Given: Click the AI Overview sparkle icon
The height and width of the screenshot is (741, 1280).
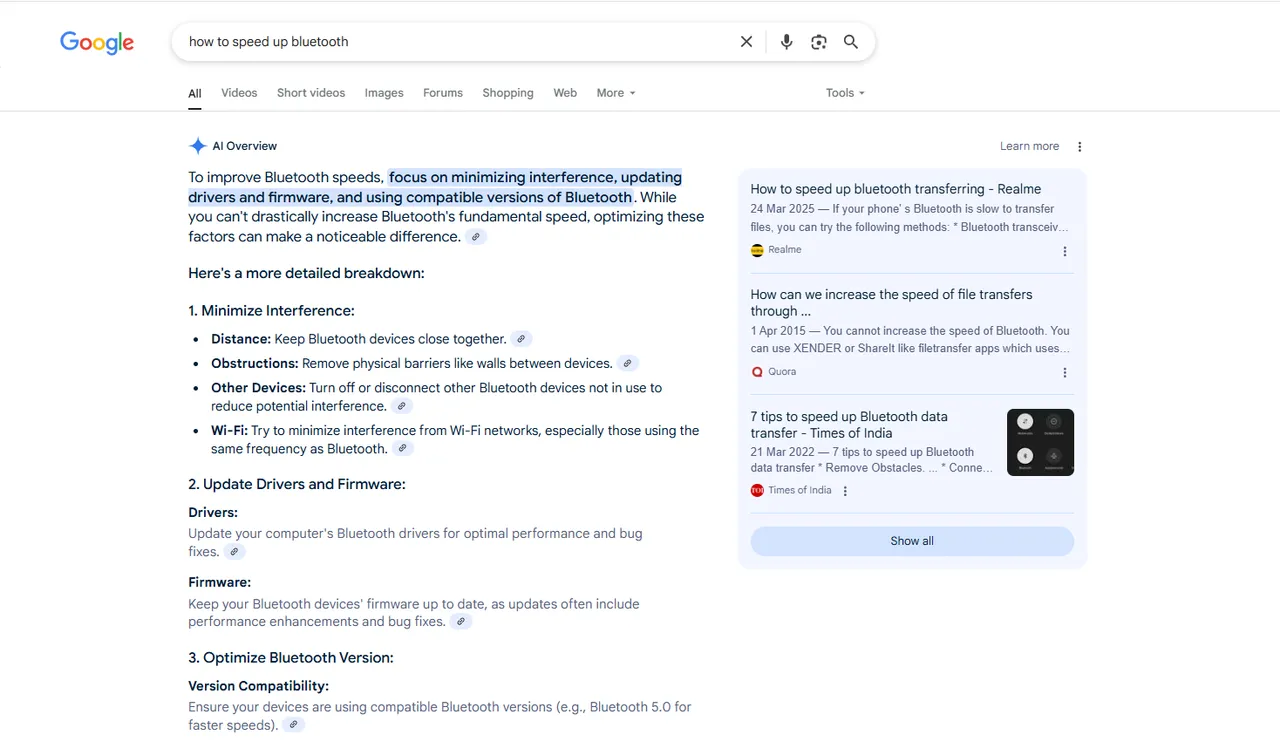Looking at the screenshot, I should tap(198, 146).
